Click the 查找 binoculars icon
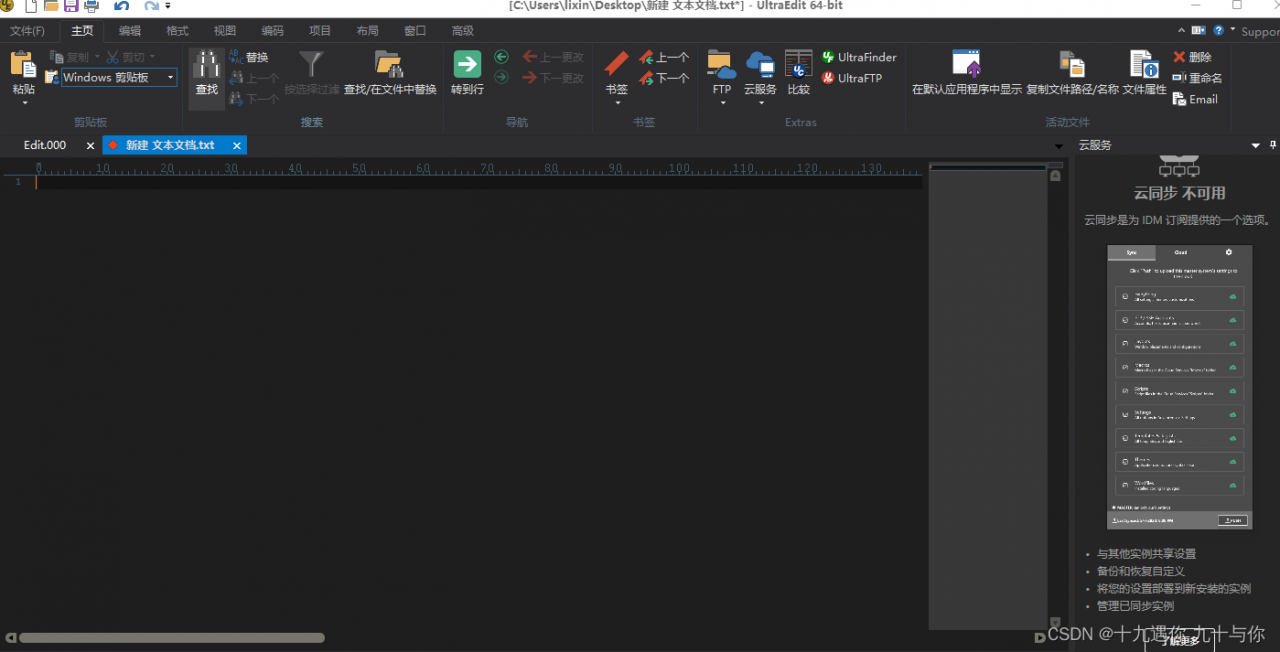The height and width of the screenshot is (652, 1280). pos(206,65)
